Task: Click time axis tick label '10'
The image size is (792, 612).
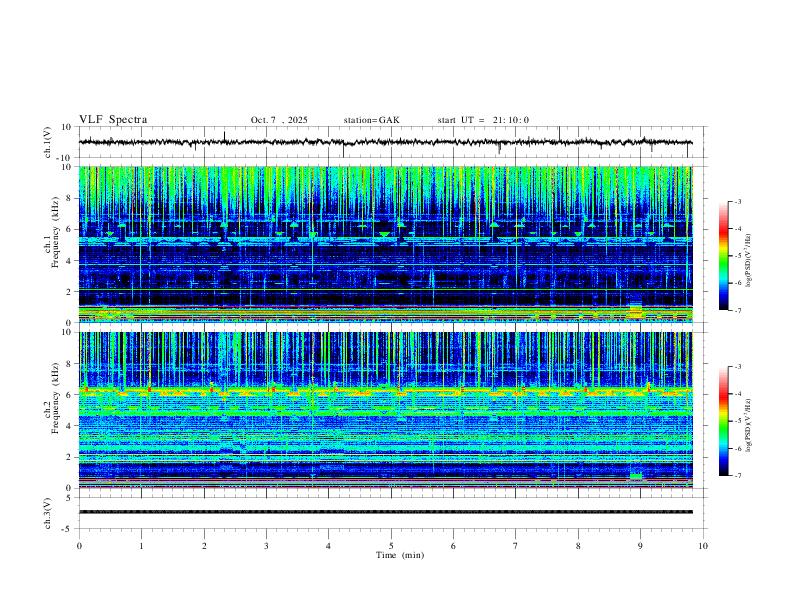Action: click(703, 546)
